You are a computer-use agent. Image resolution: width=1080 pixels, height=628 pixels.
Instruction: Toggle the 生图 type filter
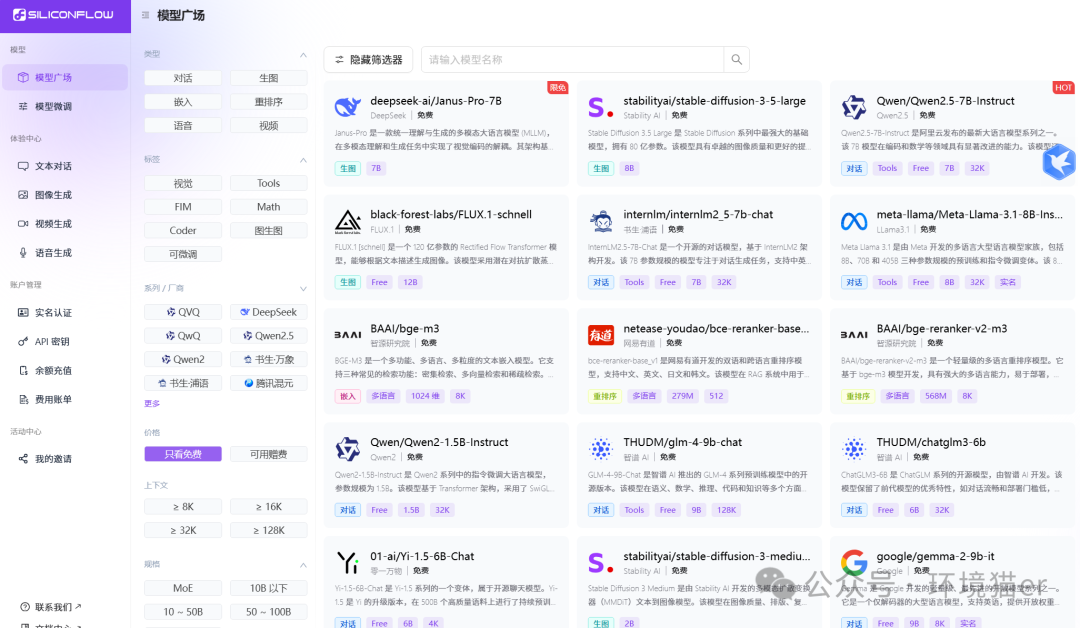tap(269, 78)
